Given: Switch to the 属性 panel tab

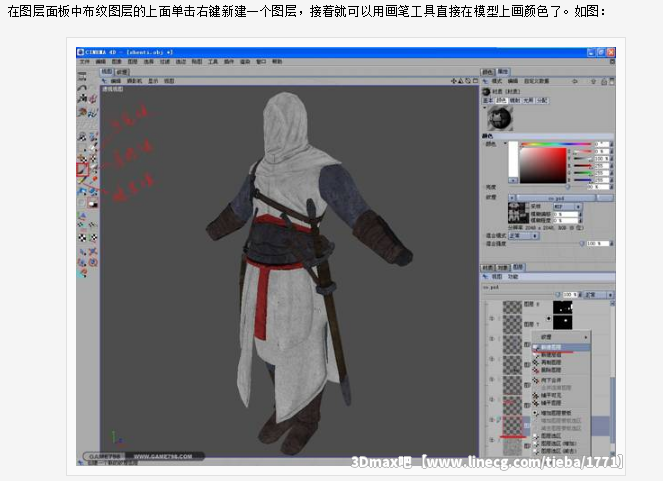Looking at the screenshot, I should tap(503, 71).
